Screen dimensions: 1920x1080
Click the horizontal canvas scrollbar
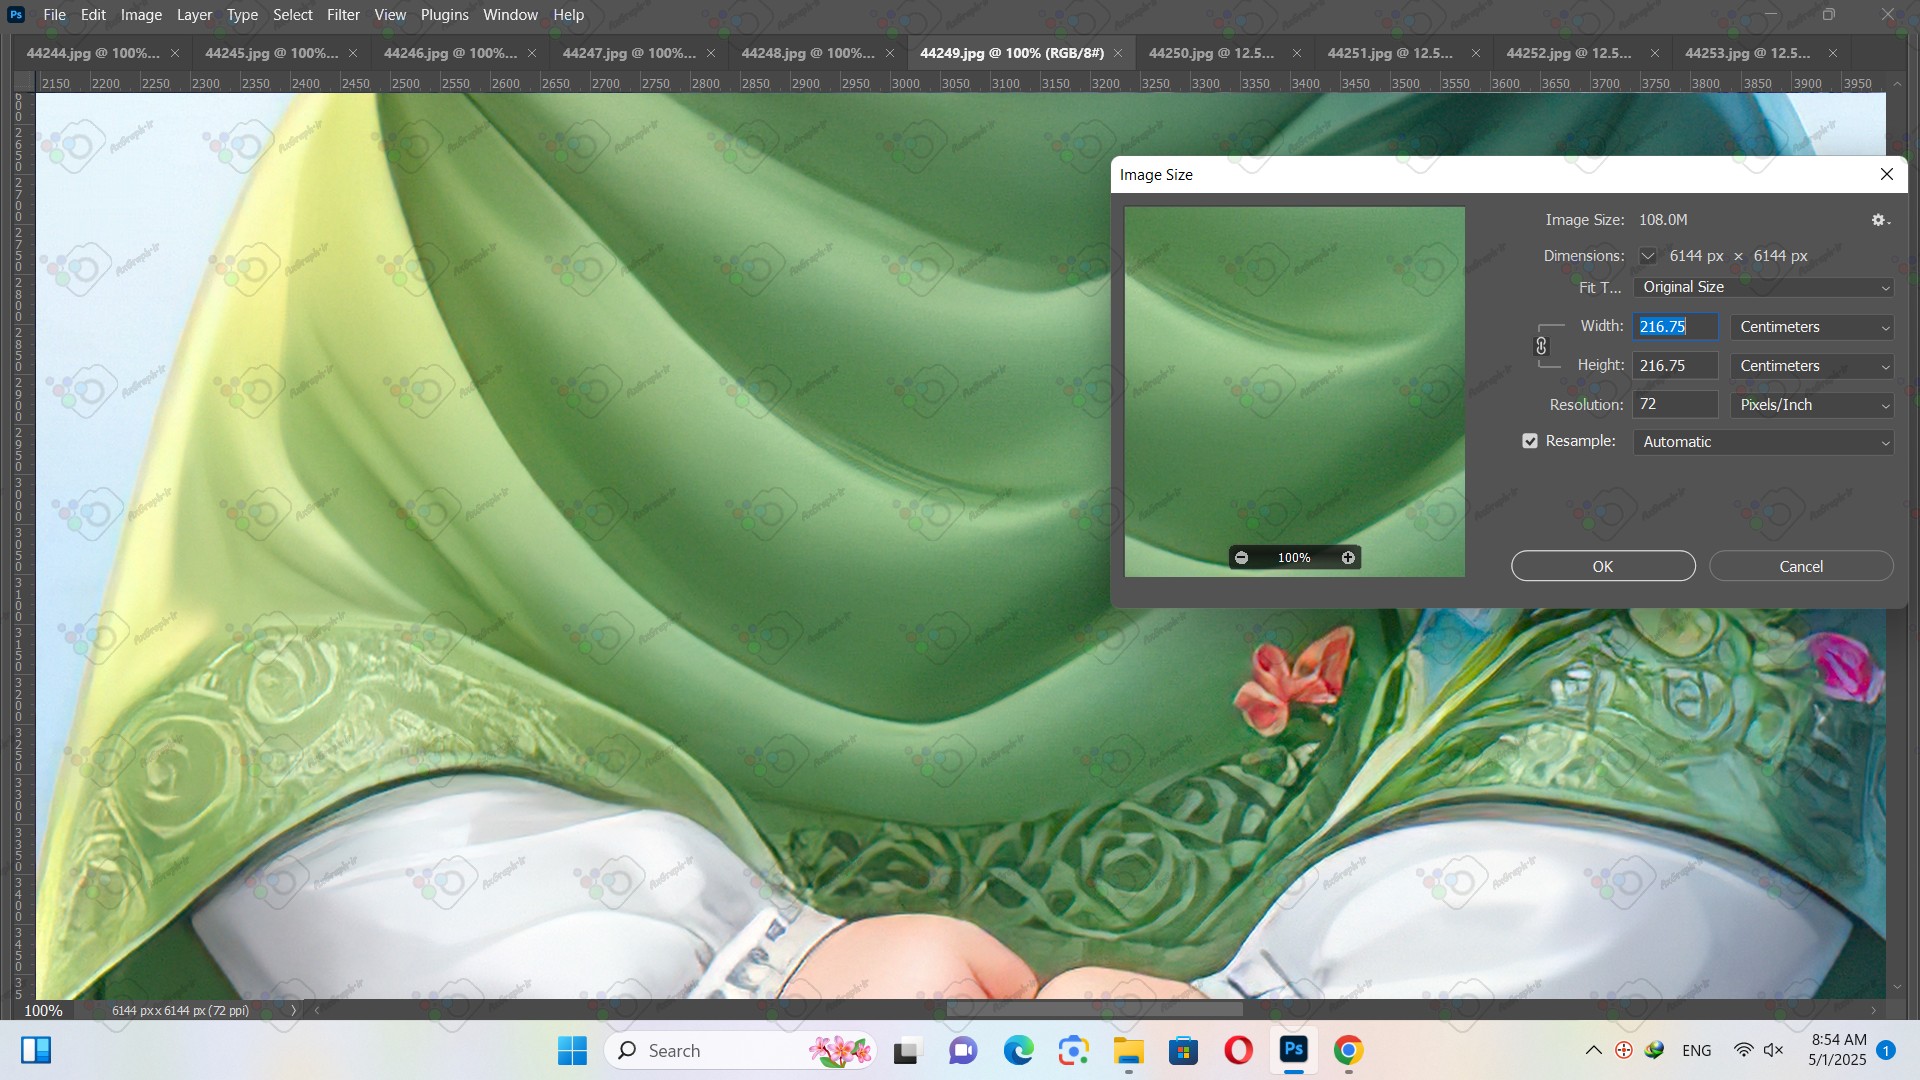(1095, 1010)
